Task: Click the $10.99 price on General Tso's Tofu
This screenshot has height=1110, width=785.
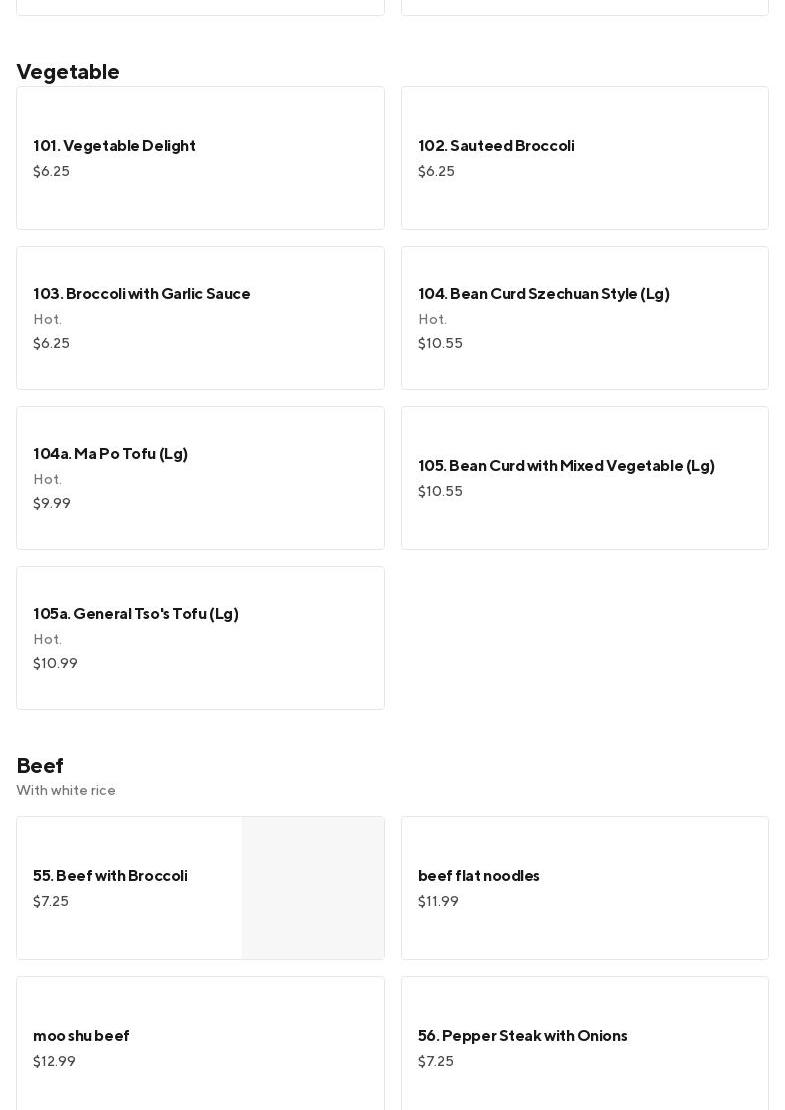Action: click(55, 664)
